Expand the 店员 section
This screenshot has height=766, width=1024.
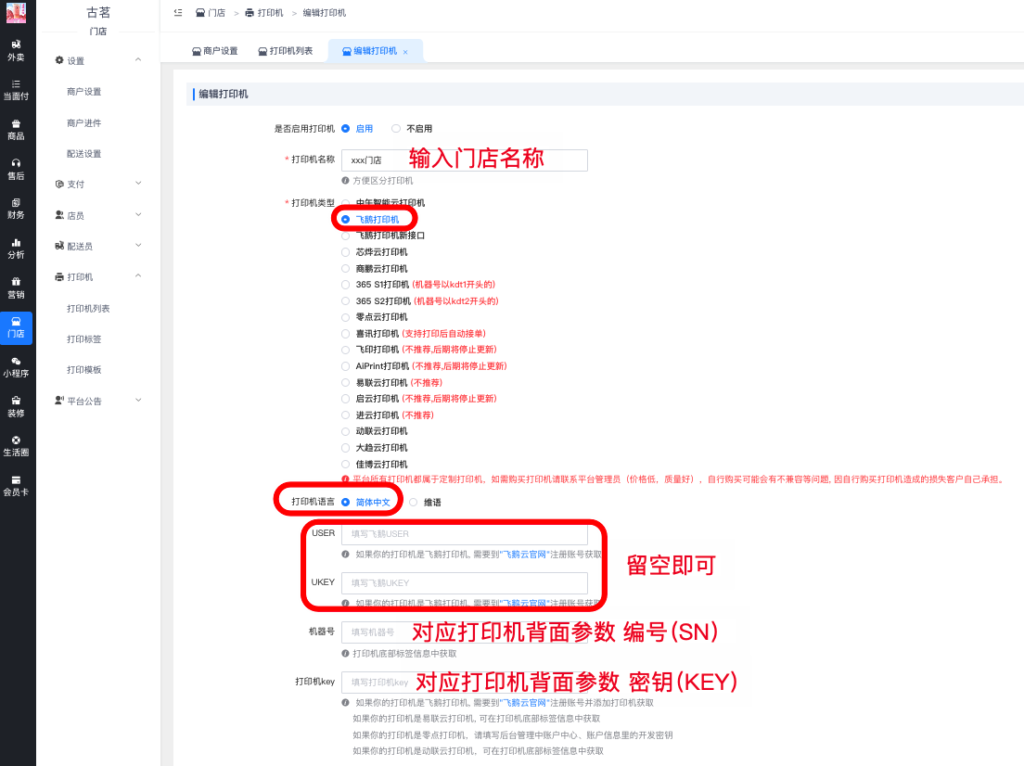click(x=77, y=215)
